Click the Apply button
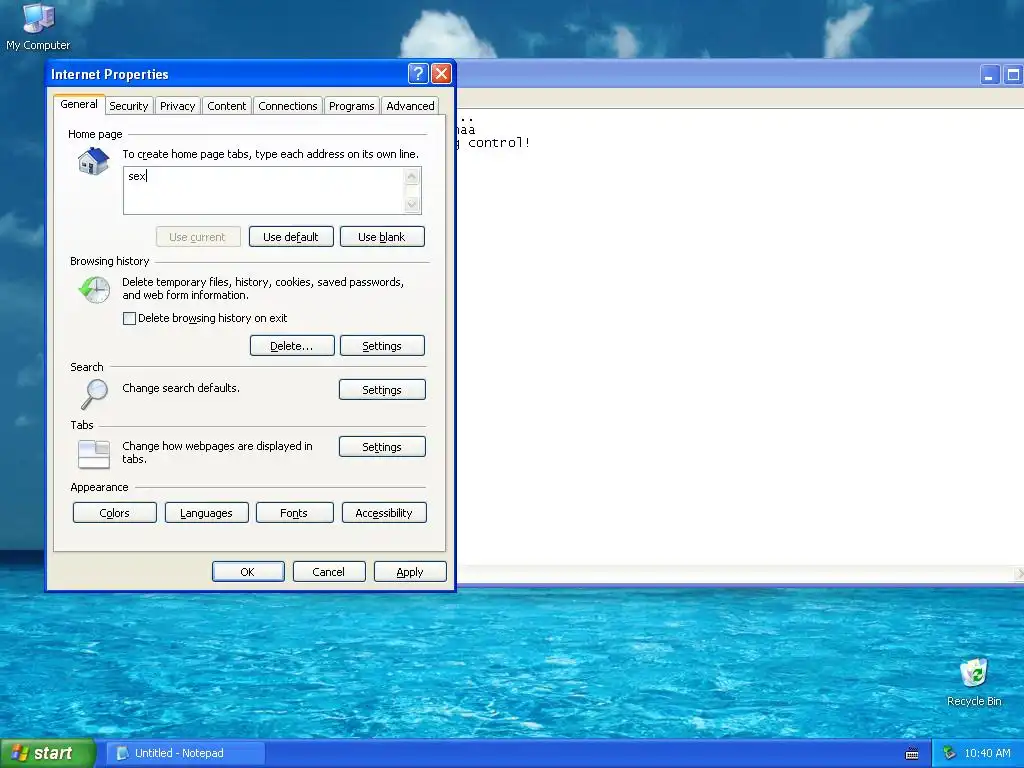The width and height of the screenshot is (1024, 768). coord(410,571)
